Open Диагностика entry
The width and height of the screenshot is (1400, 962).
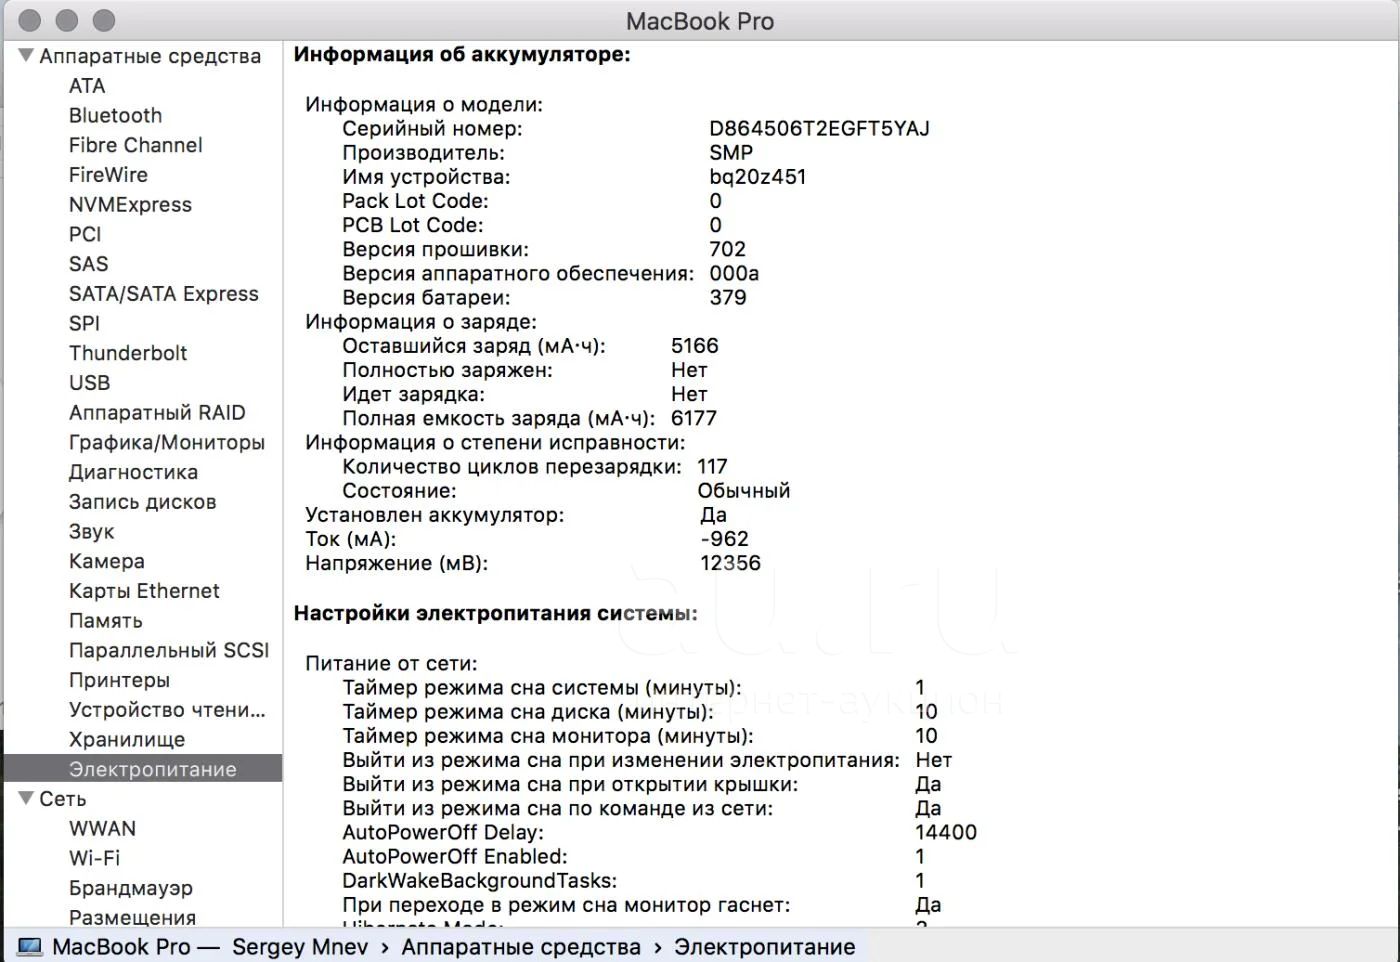coord(133,472)
